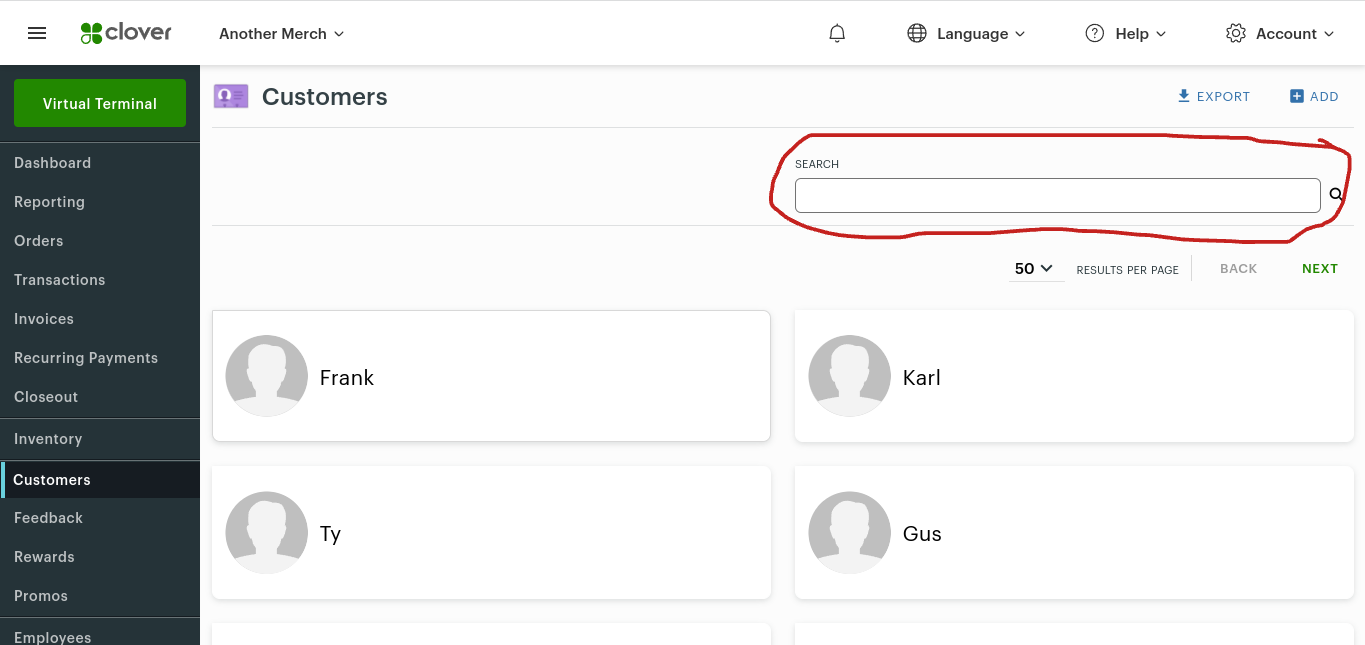
Task: Focus the customer Search input field
Action: 1058,195
